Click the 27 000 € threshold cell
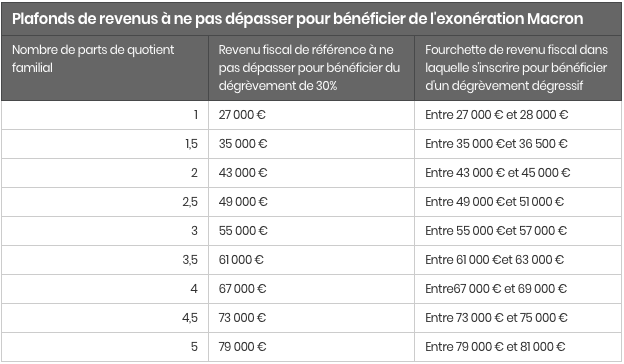The height and width of the screenshot is (364, 624). pyautogui.click(x=312, y=115)
